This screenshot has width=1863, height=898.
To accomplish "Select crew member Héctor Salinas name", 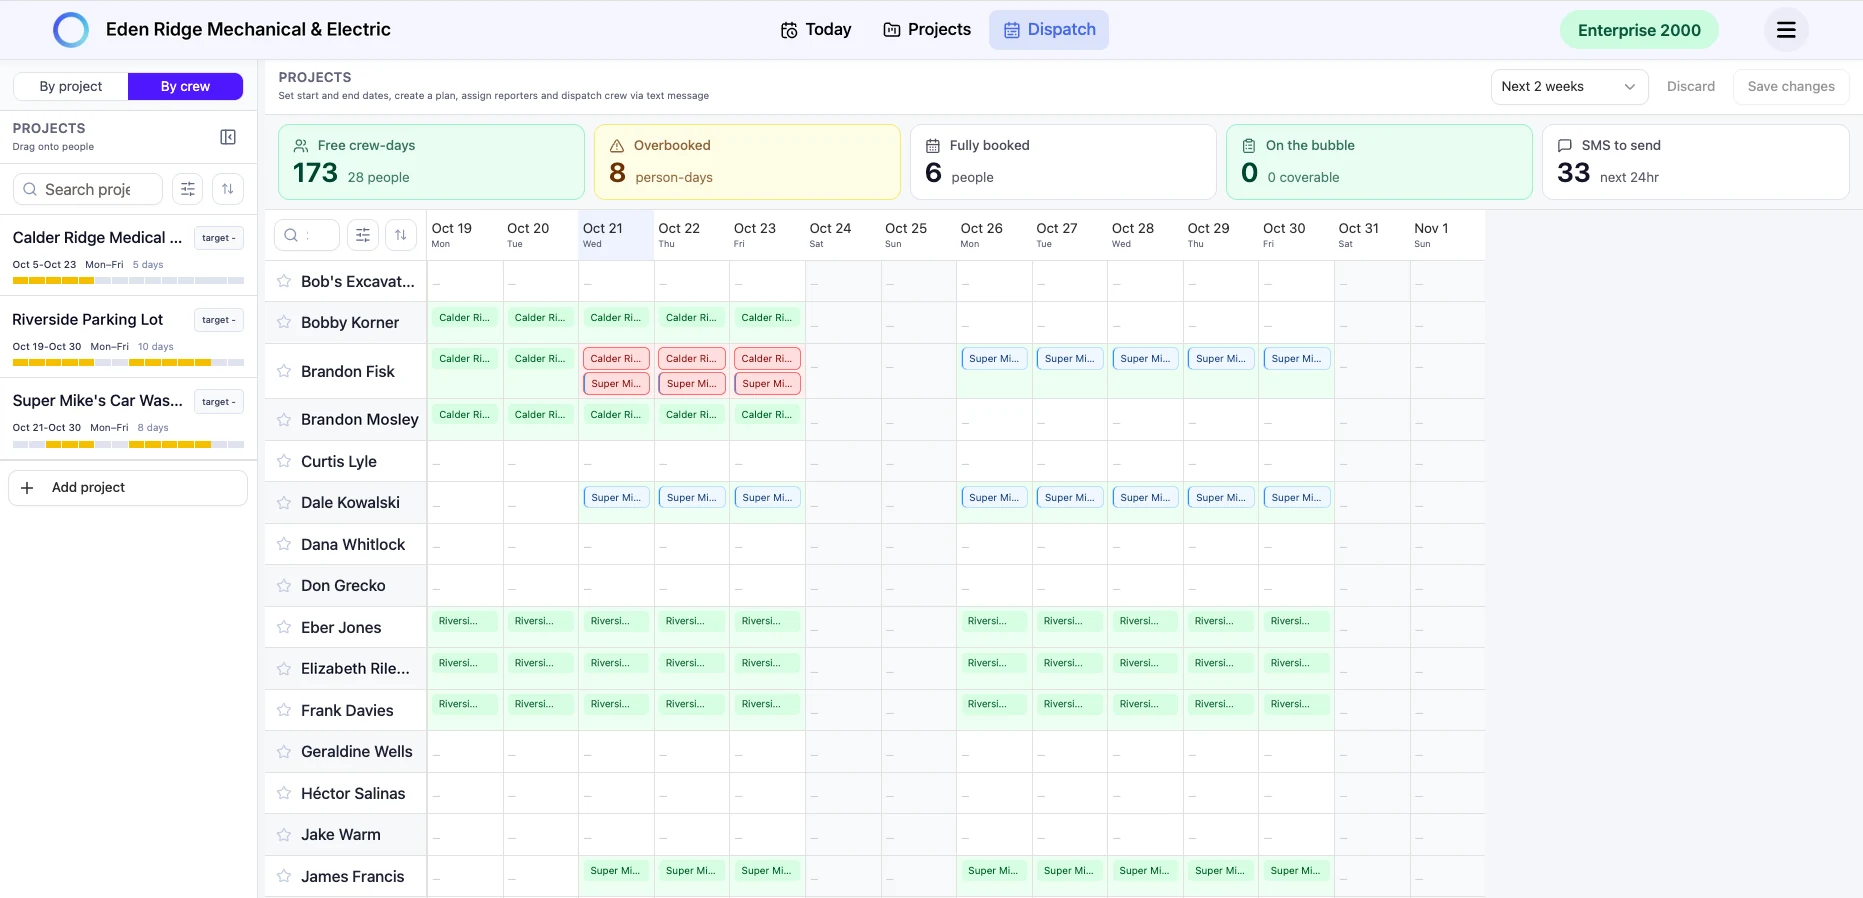I will 353,794.
